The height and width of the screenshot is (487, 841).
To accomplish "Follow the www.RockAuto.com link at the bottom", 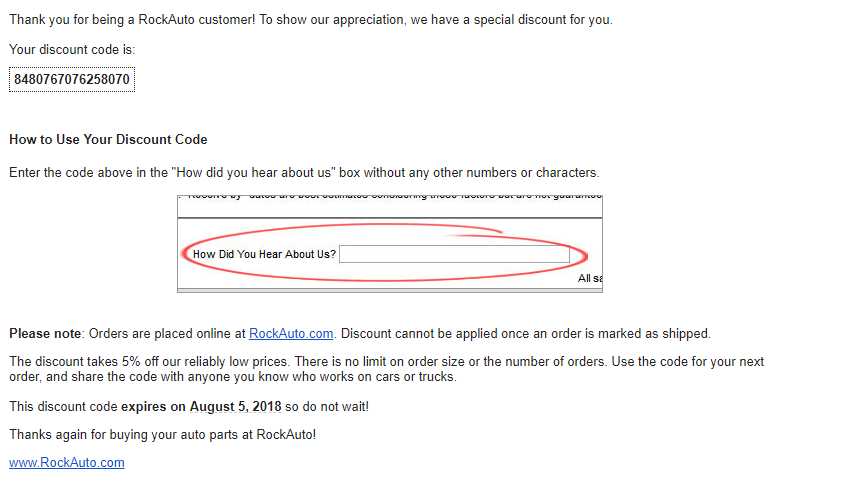I will pyautogui.click(x=67, y=462).
